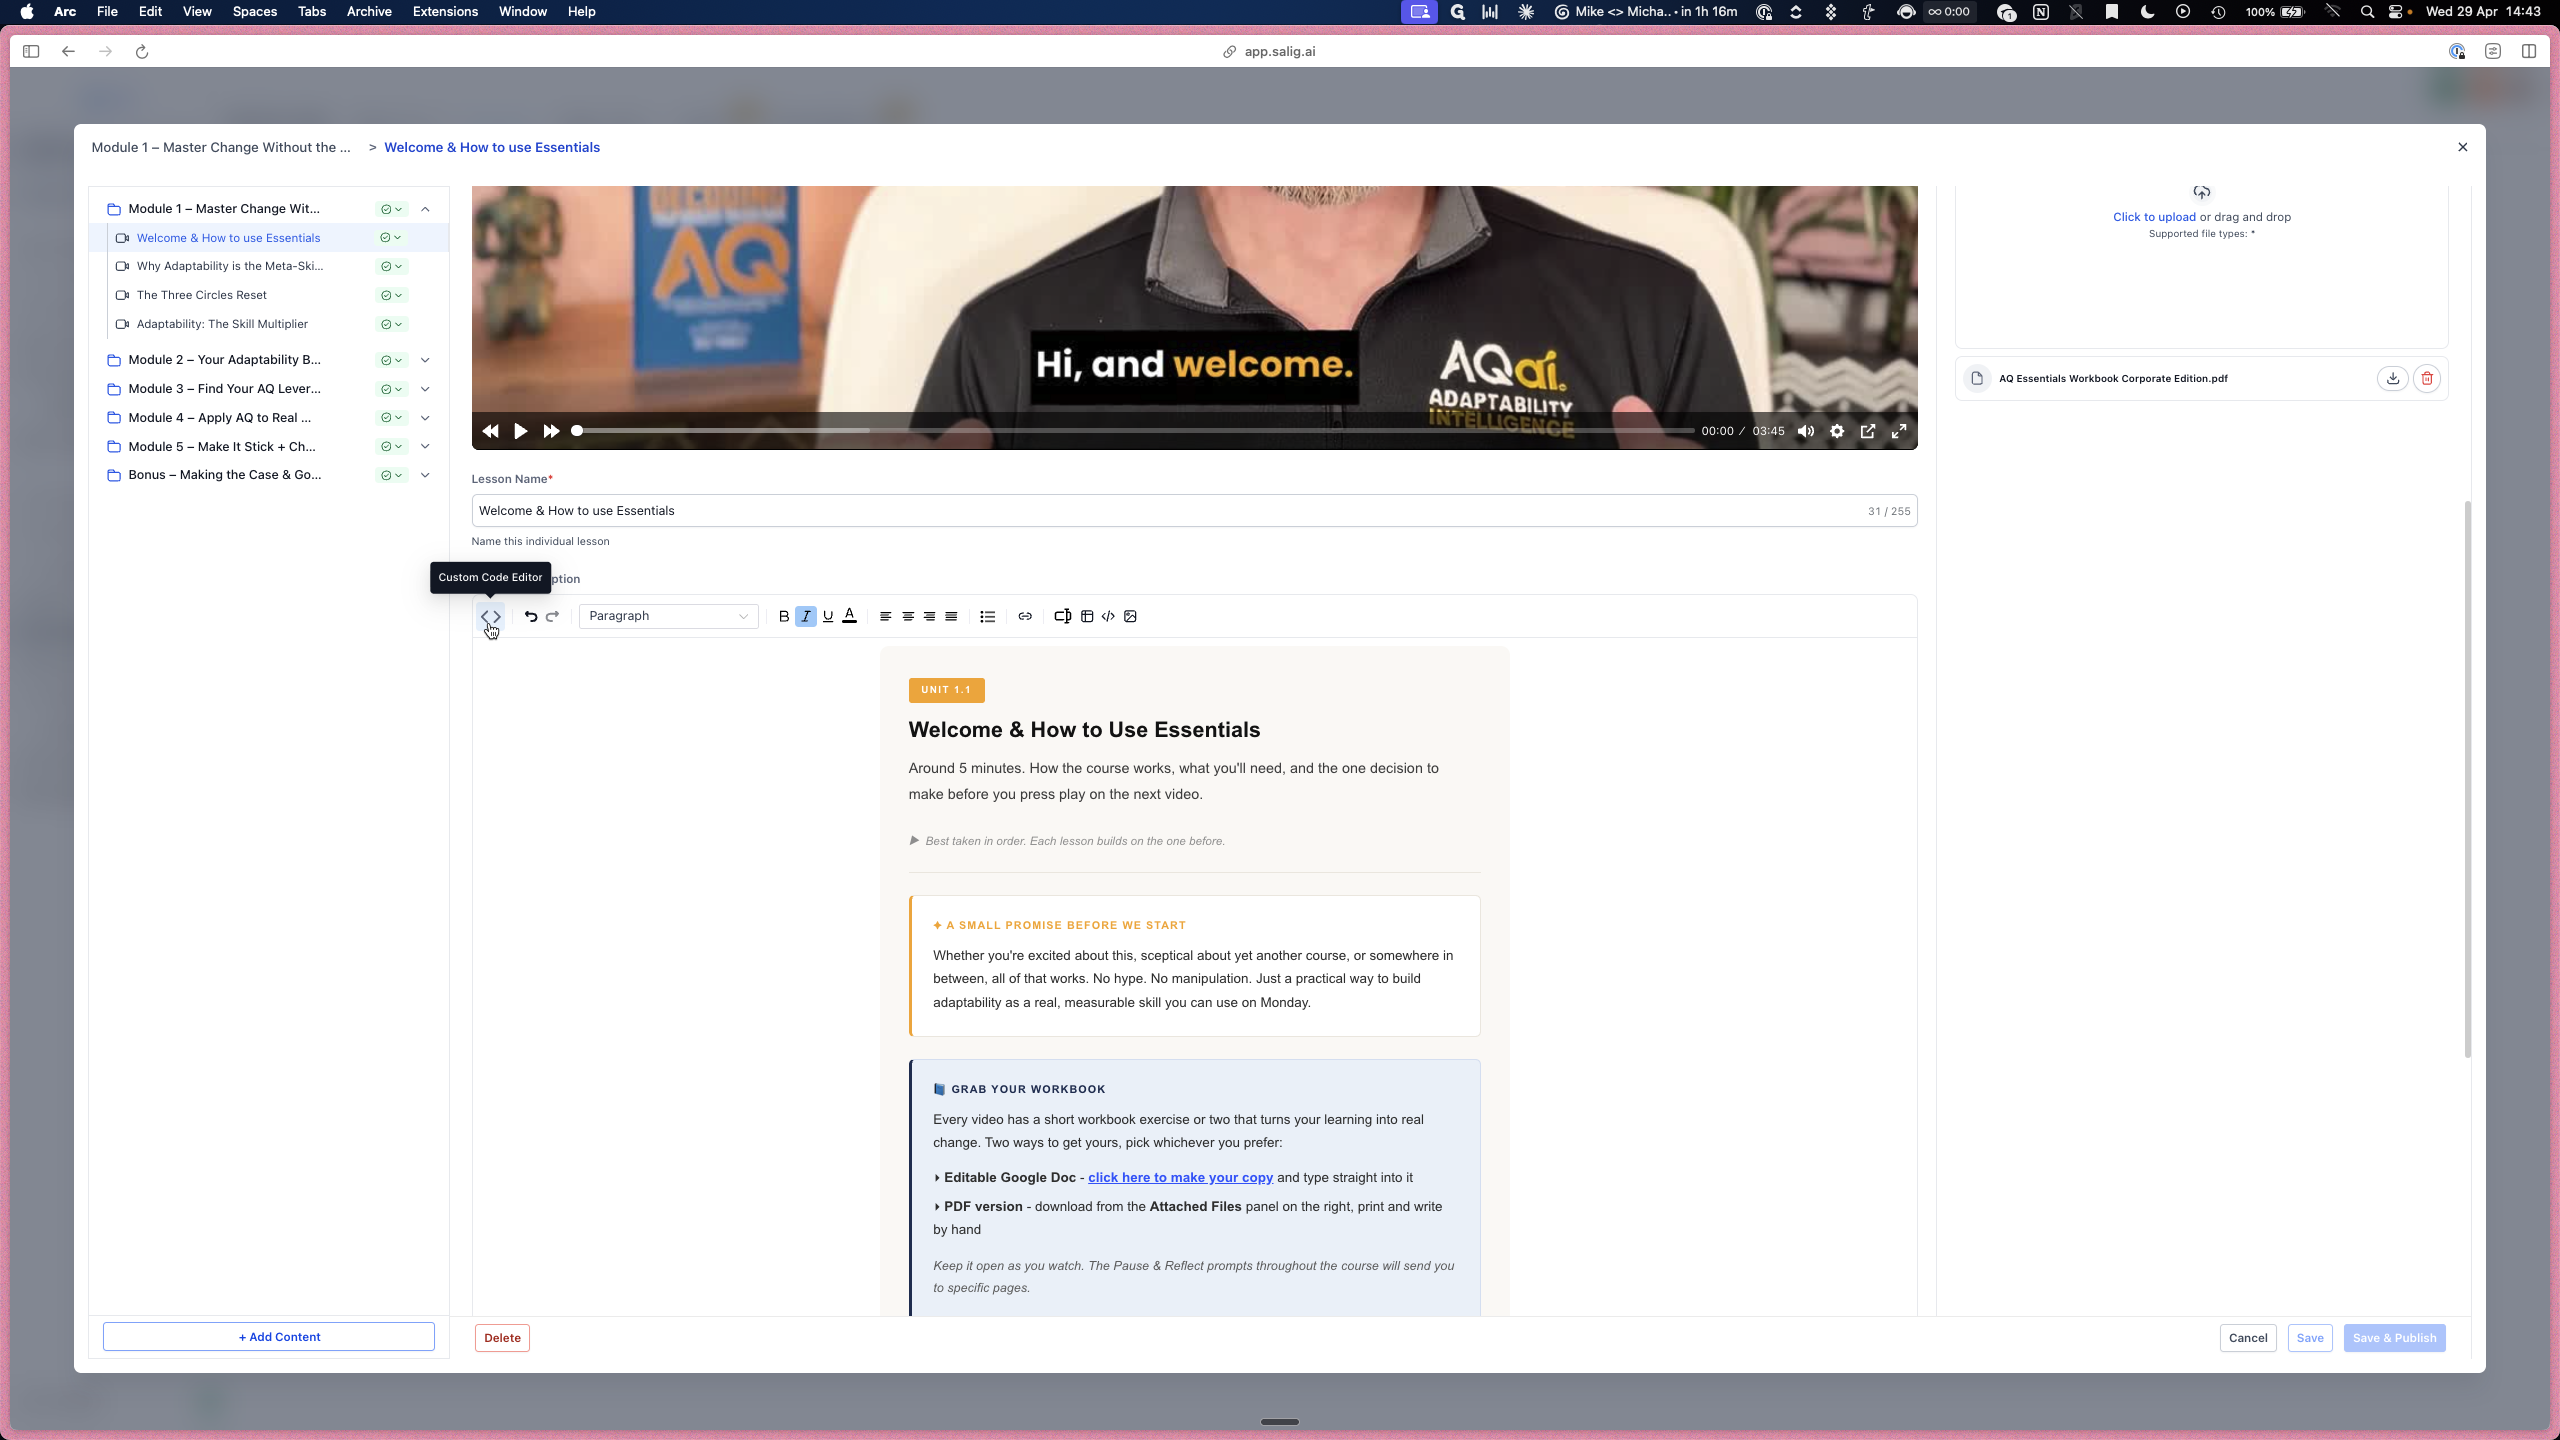Image resolution: width=2560 pixels, height=1440 pixels.
Task: Click the Lesson Name input field
Action: click(1194, 511)
